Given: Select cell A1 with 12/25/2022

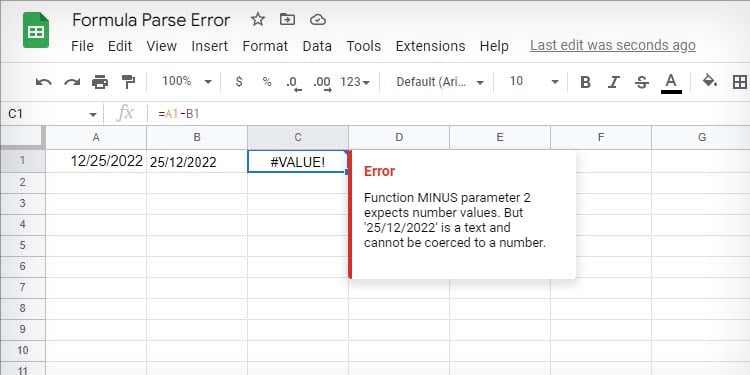Looking at the screenshot, I should click(96, 161).
